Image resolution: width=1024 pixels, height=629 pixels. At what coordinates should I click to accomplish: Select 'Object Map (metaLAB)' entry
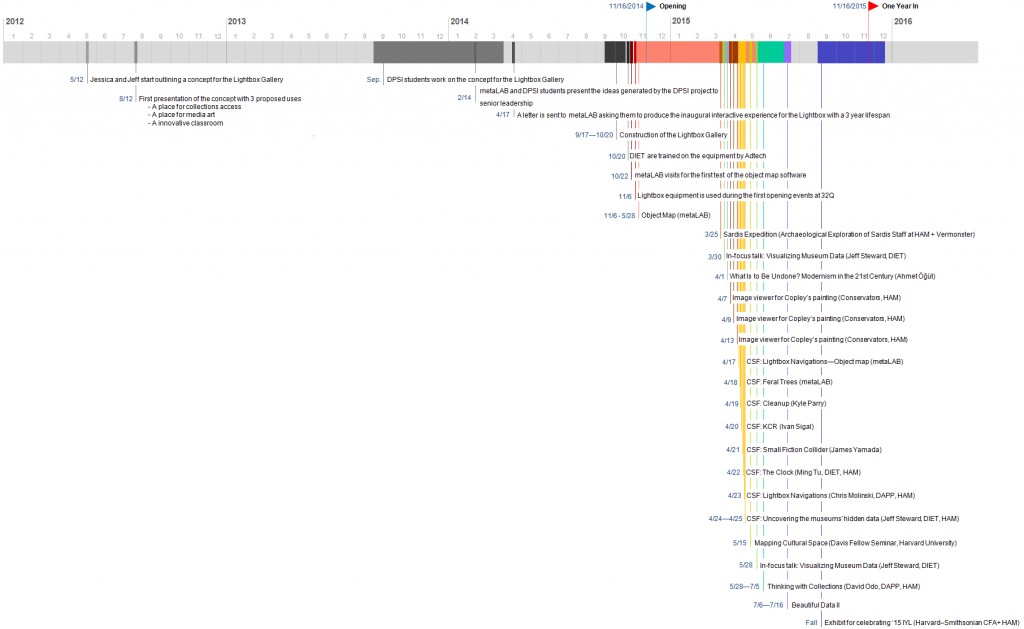676,216
